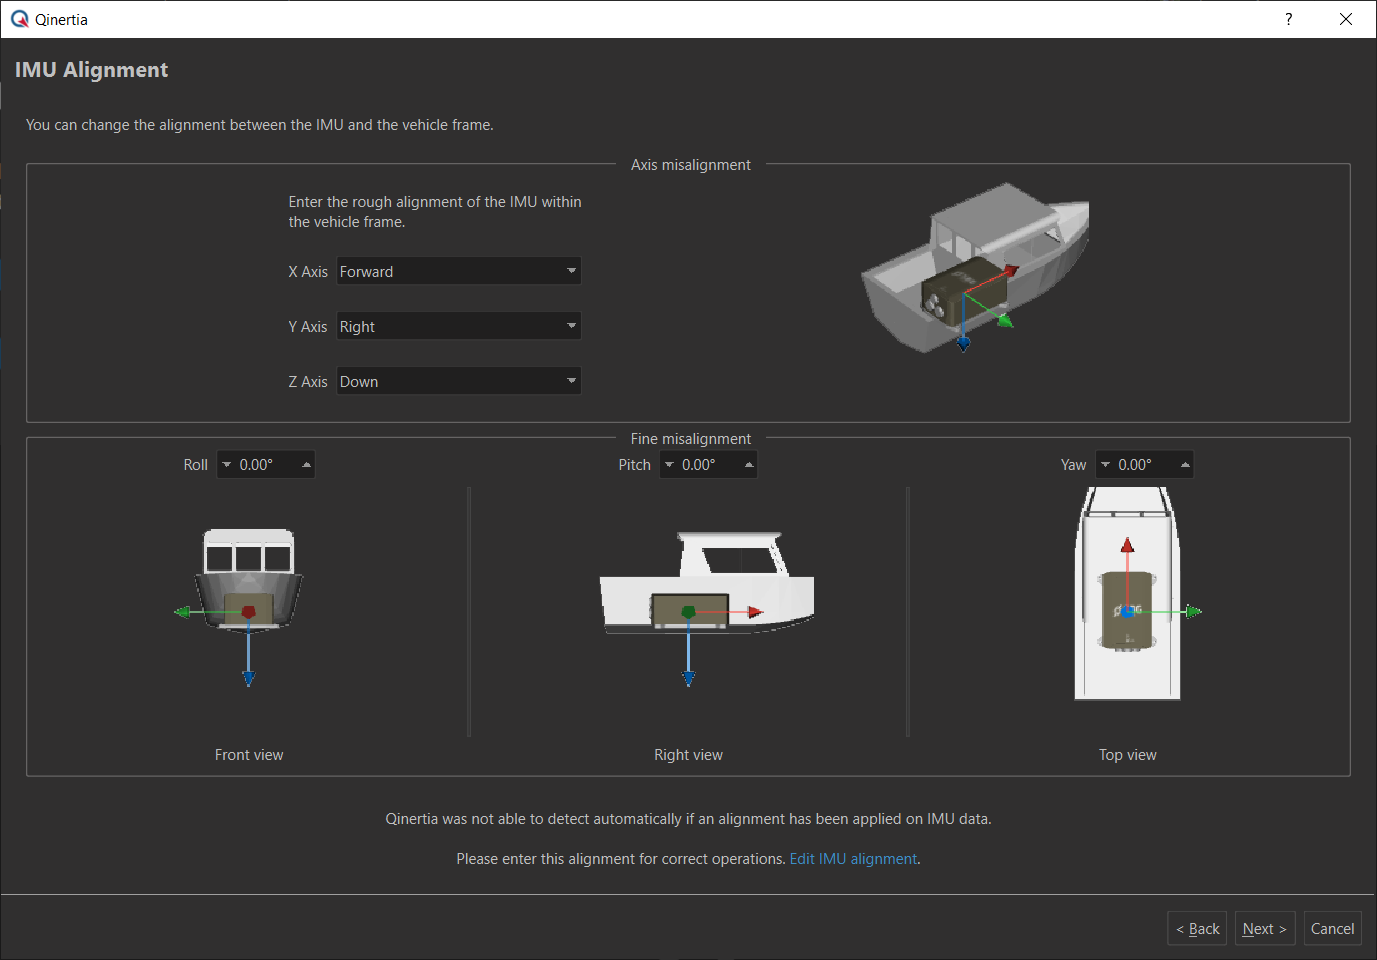Open the X Axis direction dropdown
The width and height of the screenshot is (1377, 960).
[x=459, y=271]
